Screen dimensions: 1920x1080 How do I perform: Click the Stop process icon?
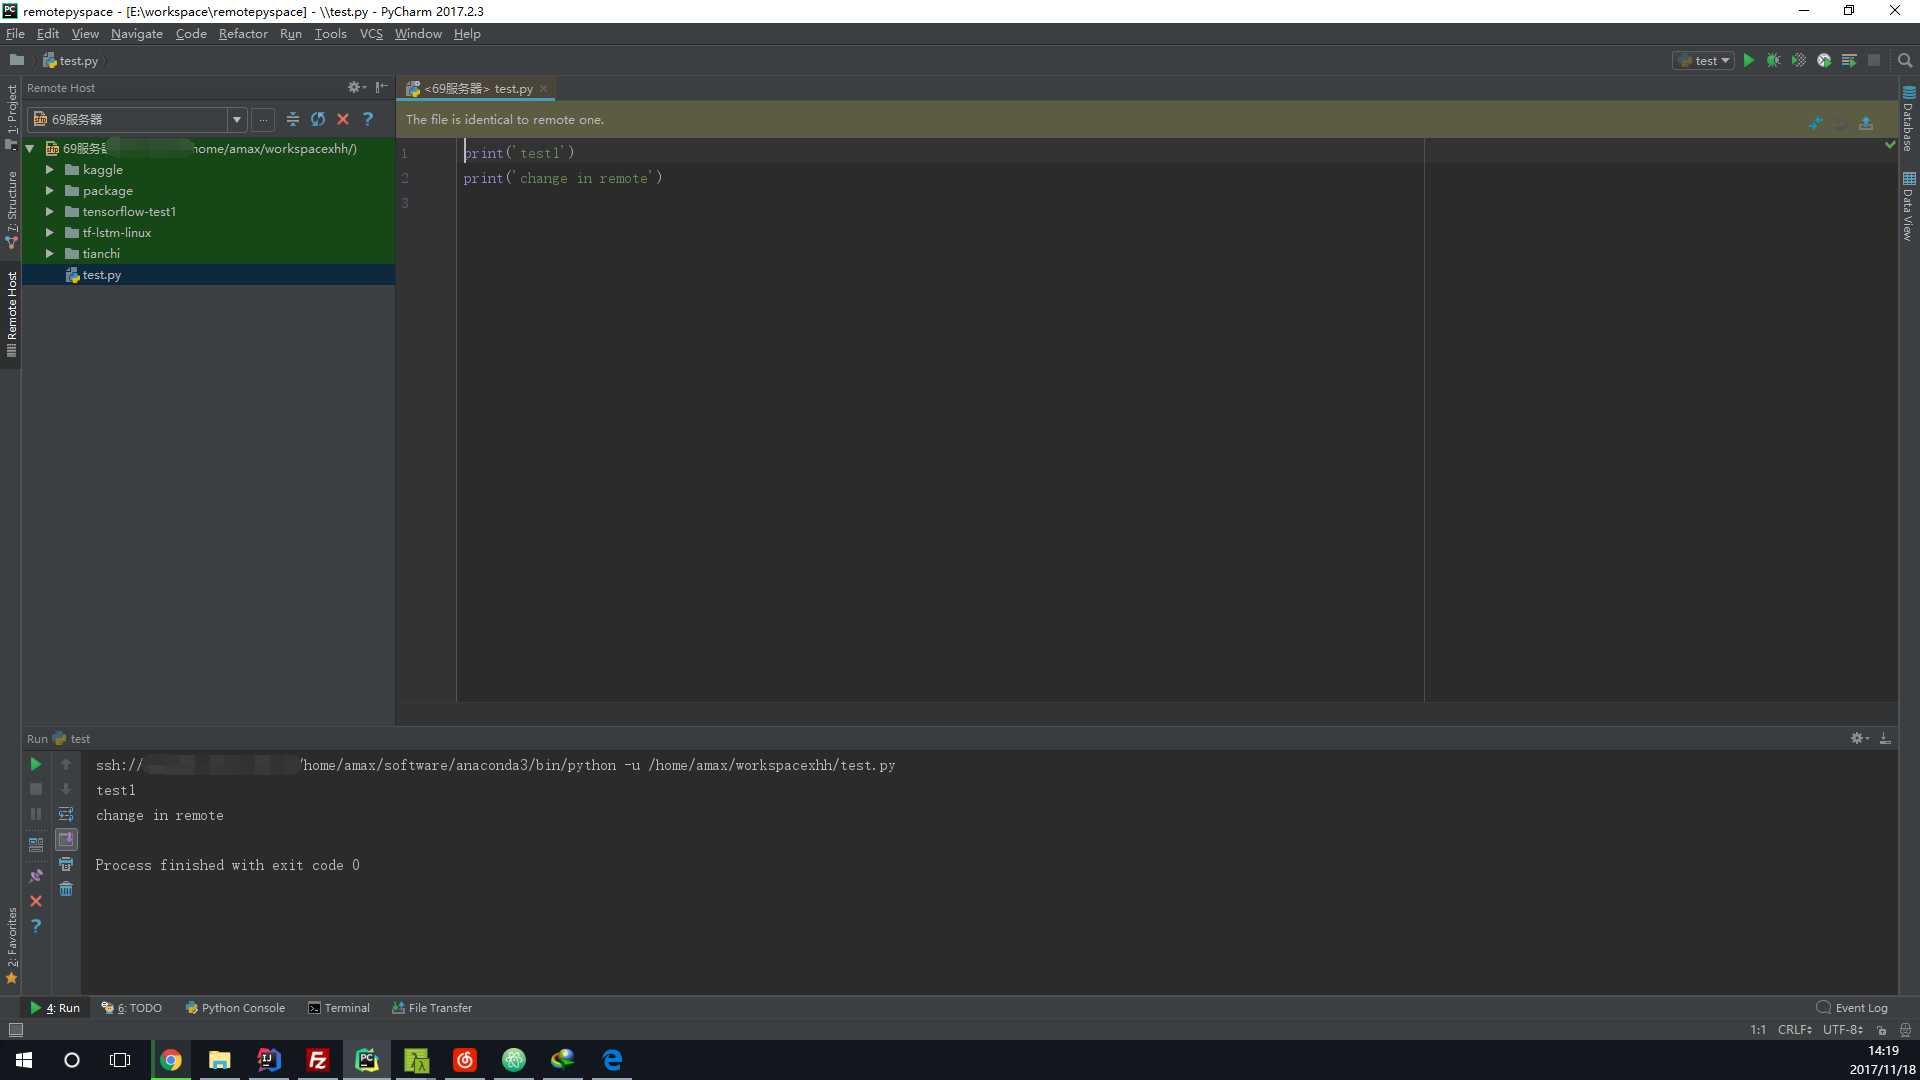[36, 789]
